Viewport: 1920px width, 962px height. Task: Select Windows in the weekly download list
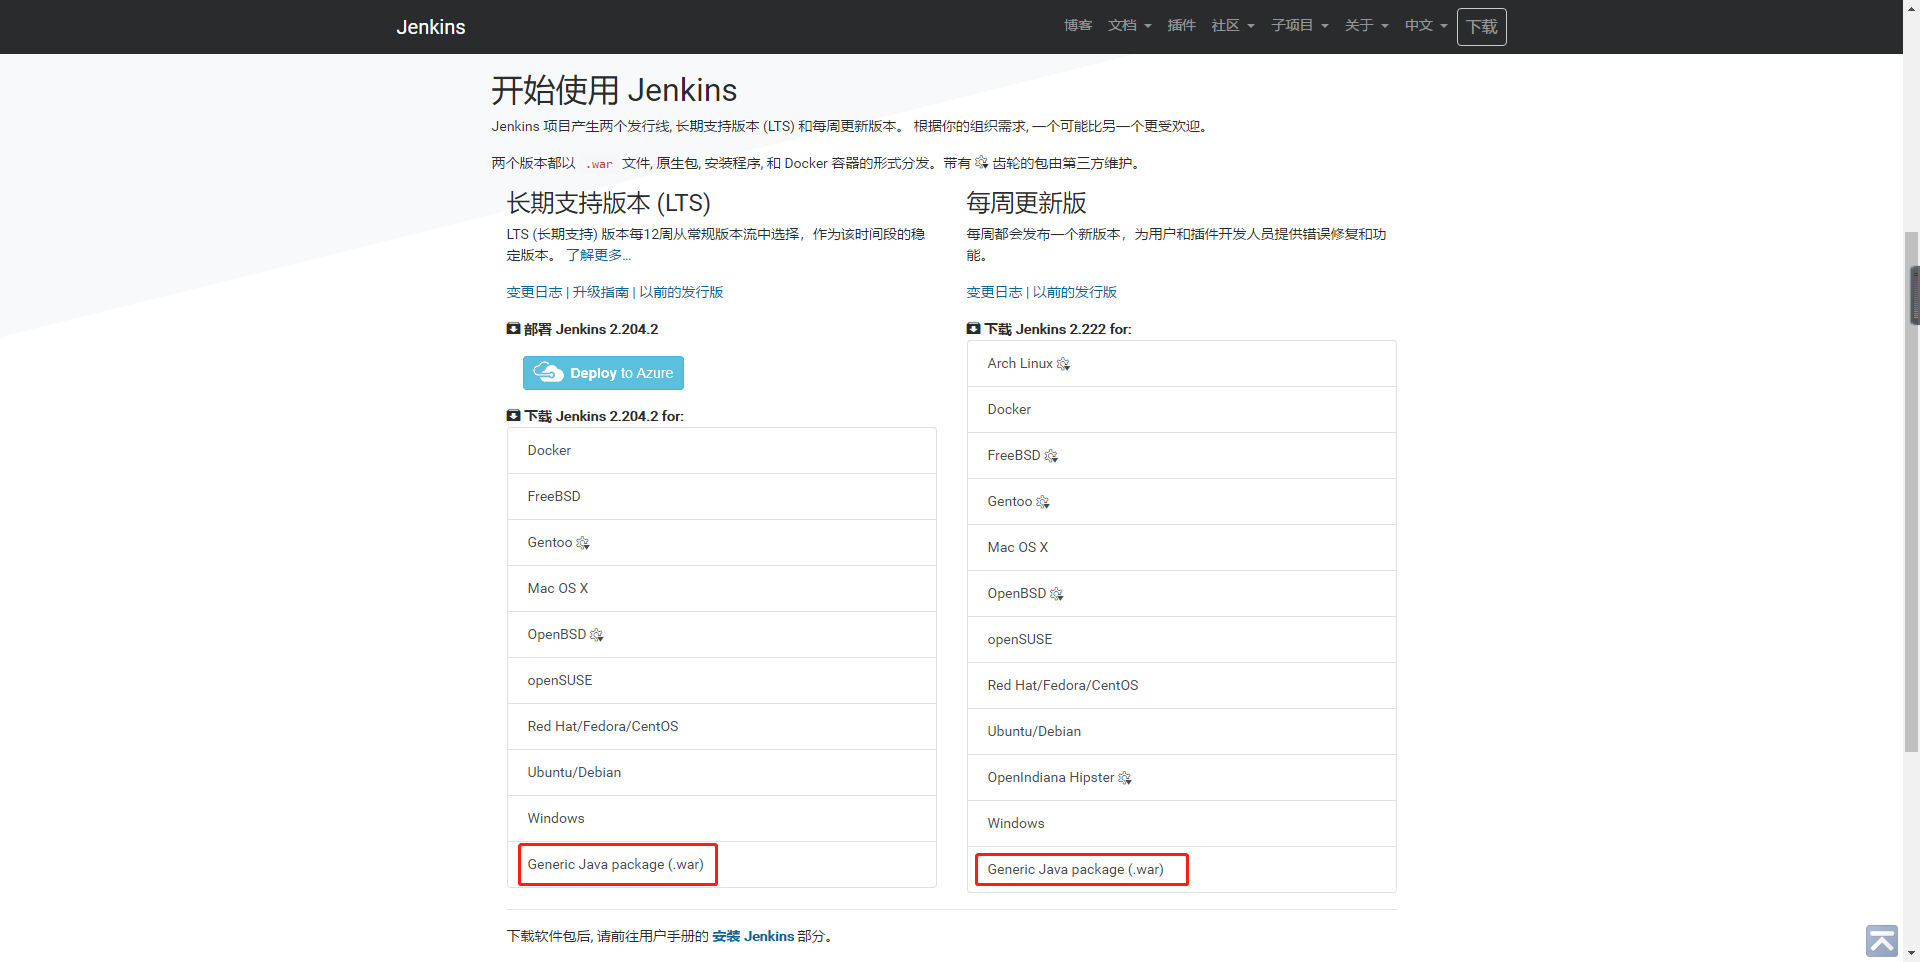coord(1181,824)
